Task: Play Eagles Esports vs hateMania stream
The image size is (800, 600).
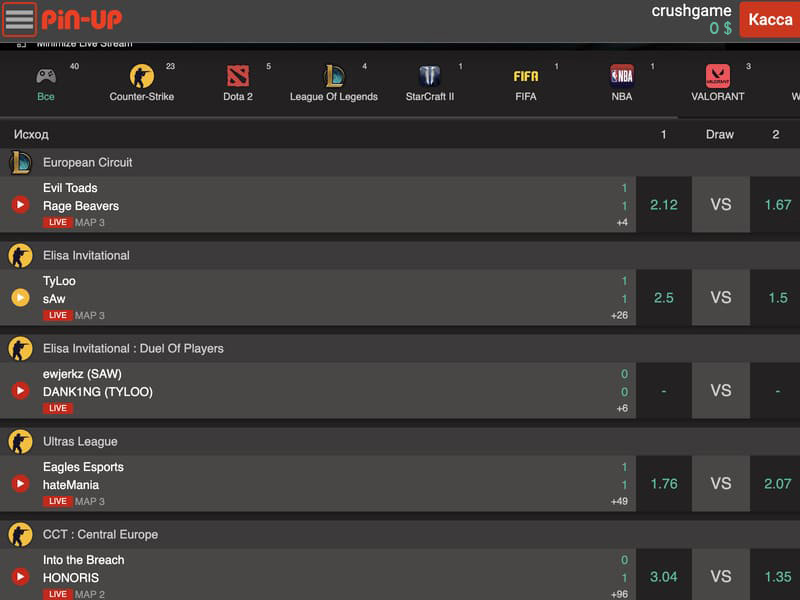Action: click(x=20, y=483)
